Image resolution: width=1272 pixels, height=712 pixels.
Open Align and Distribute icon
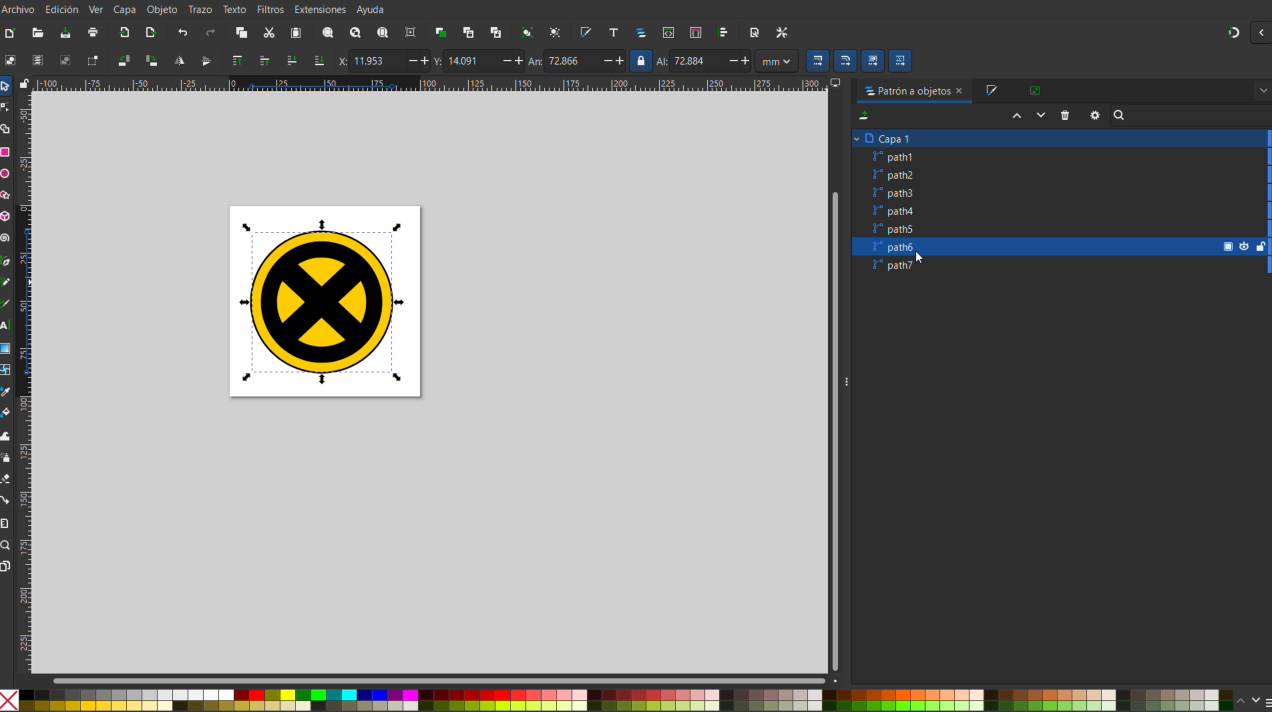[x=724, y=33]
